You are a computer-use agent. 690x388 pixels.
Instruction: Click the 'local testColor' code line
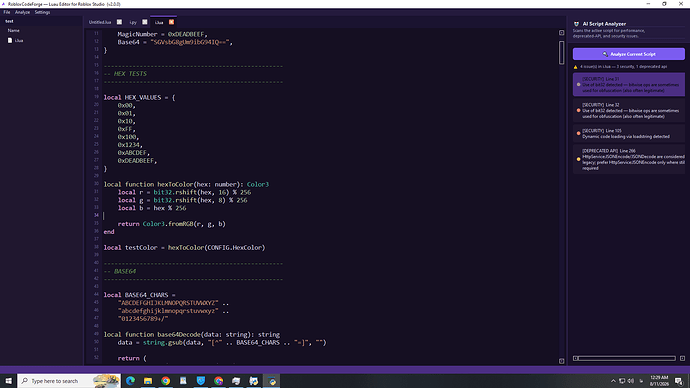[184, 248]
